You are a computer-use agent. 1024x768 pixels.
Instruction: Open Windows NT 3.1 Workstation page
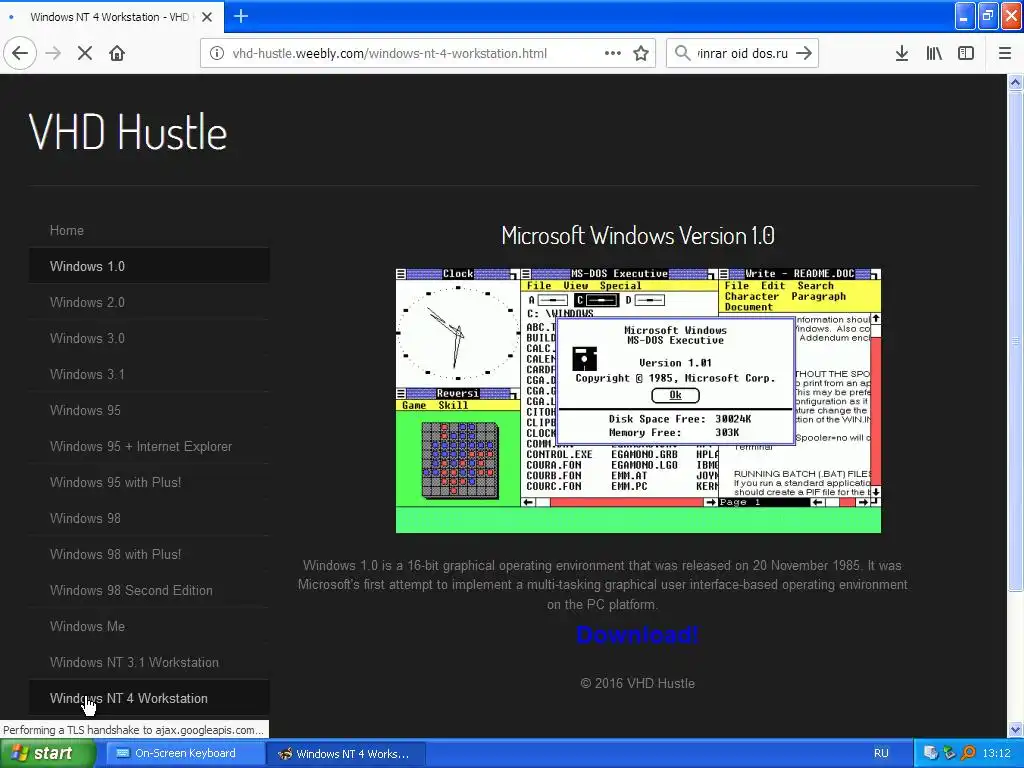(149, 662)
